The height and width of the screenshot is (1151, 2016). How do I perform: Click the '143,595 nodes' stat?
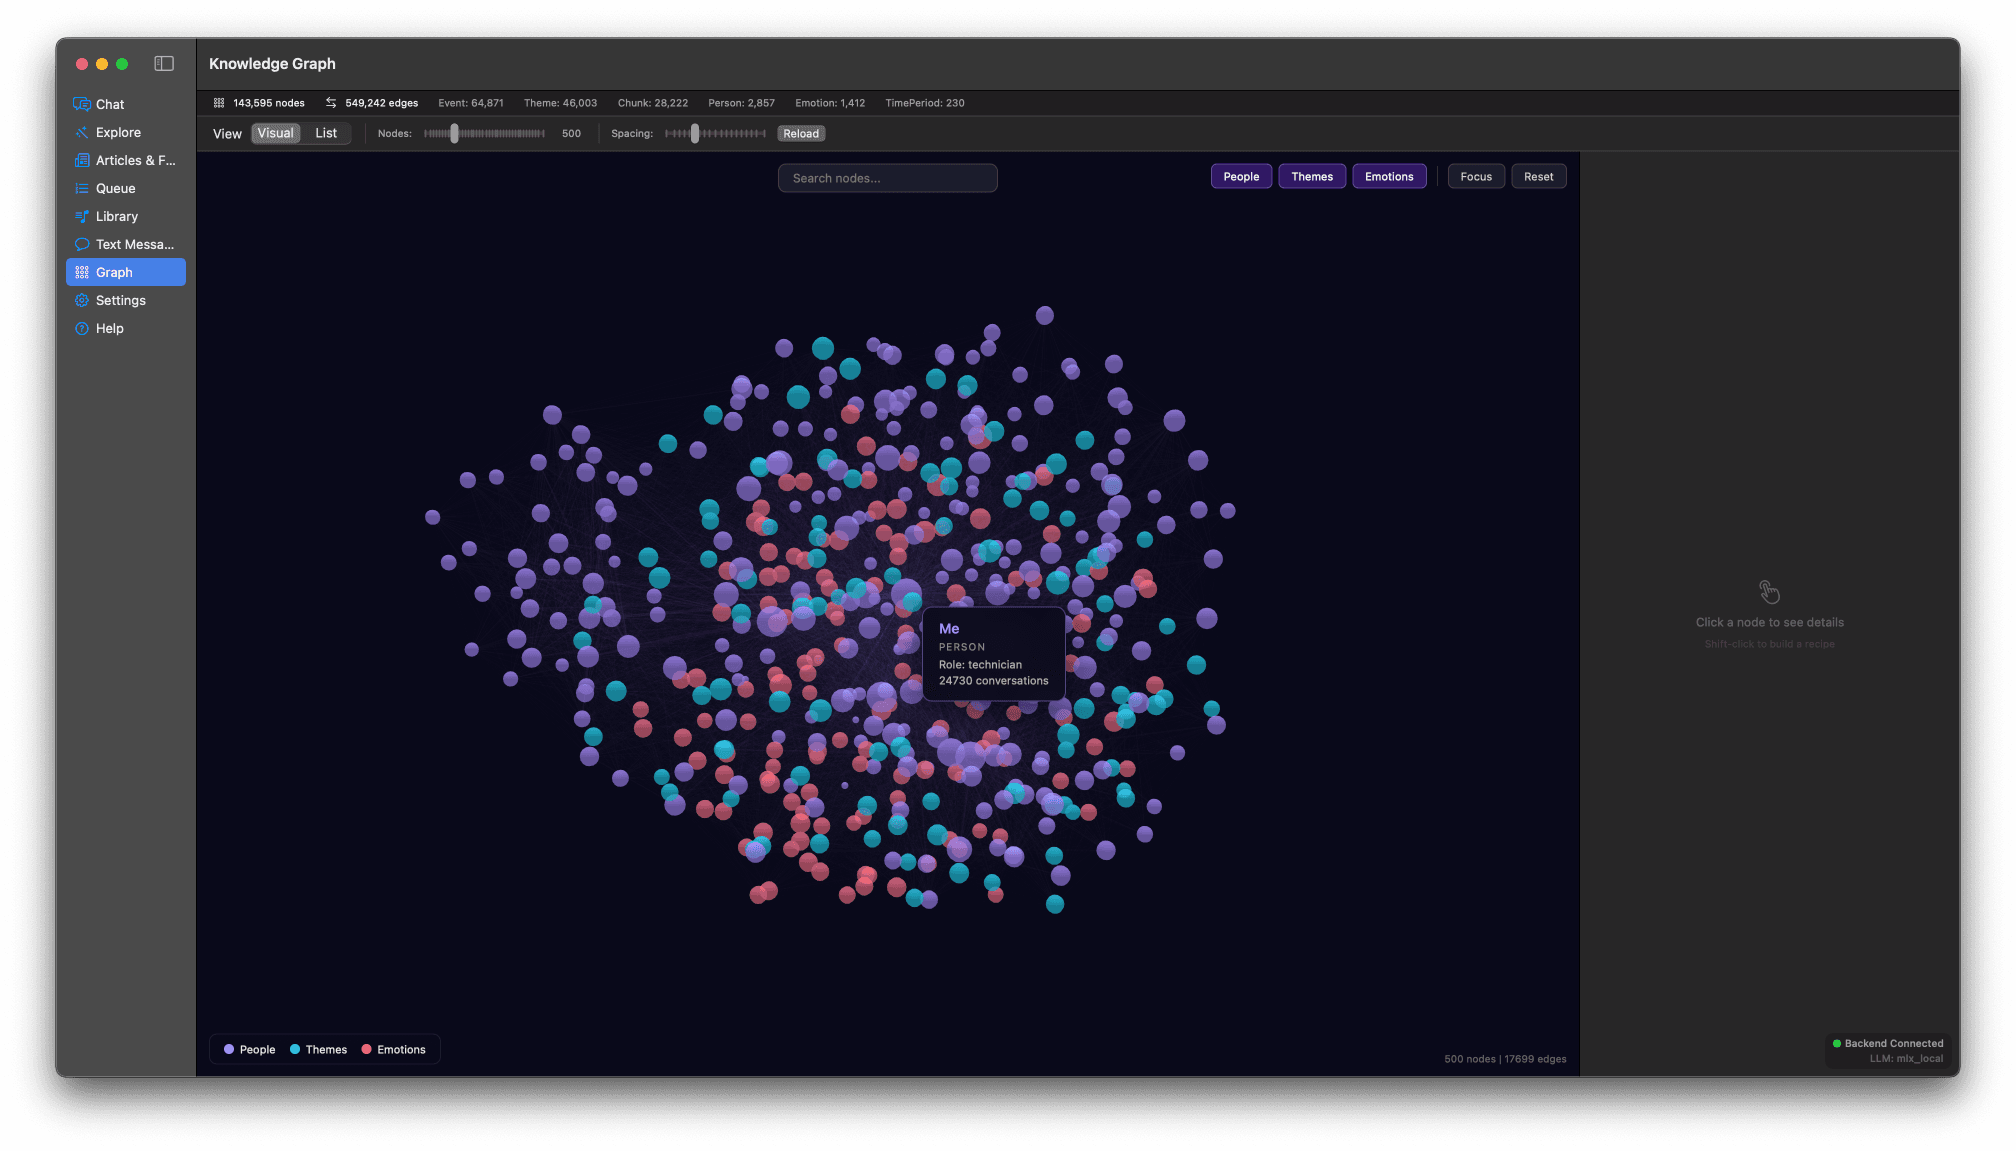point(269,103)
